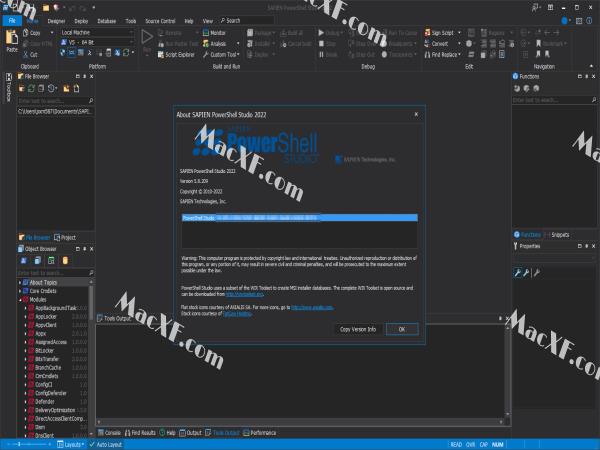Image resolution: width=600 pixels, height=450 pixels.
Task: Click the Copy button in ribbon
Action: (x=32, y=33)
